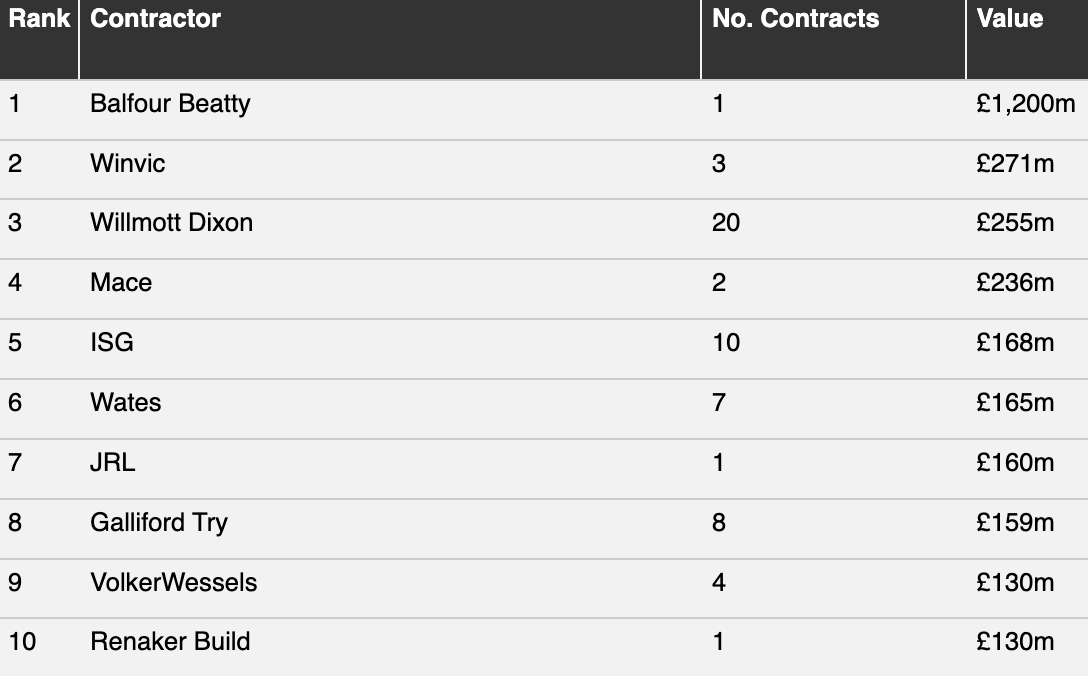
Task: Click the Value column header
Action: (x=1010, y=19)
